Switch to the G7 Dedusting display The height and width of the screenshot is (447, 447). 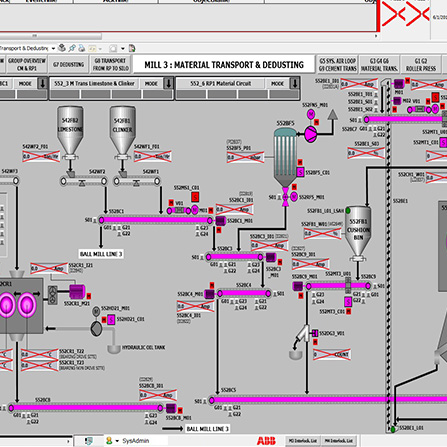coord(69,64)
